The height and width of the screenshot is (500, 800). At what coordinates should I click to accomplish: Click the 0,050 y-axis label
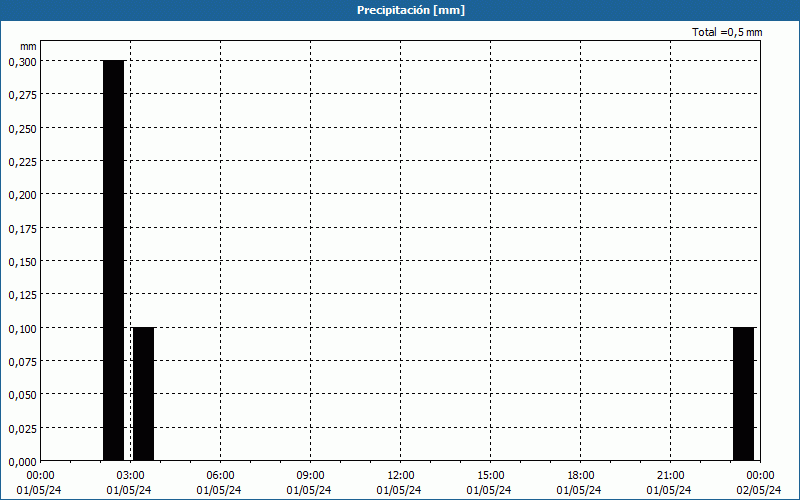point(22,395)
